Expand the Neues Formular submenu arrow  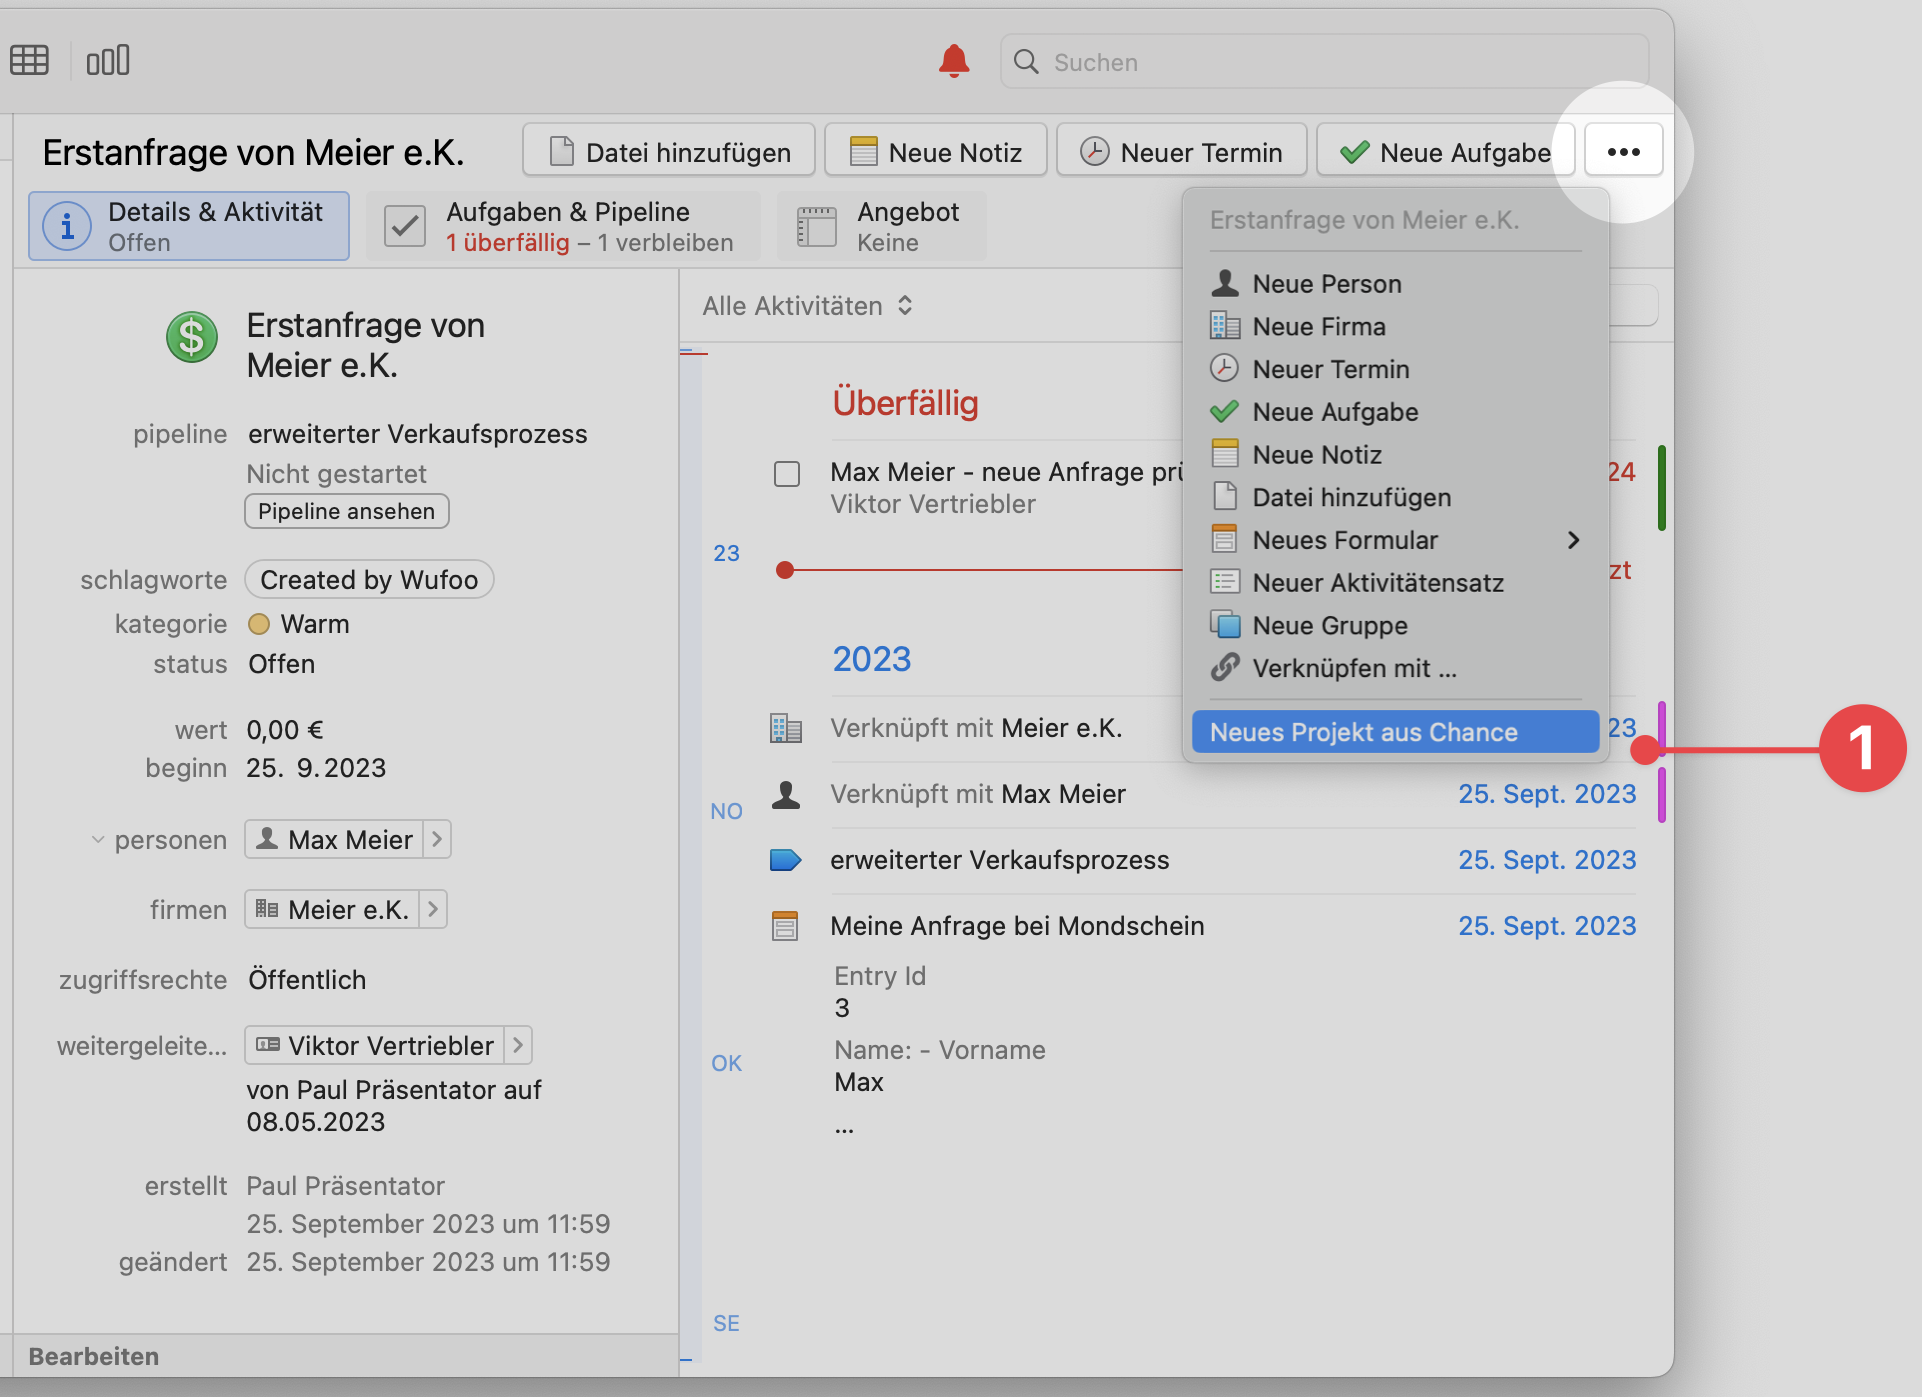pos(1573,540)
